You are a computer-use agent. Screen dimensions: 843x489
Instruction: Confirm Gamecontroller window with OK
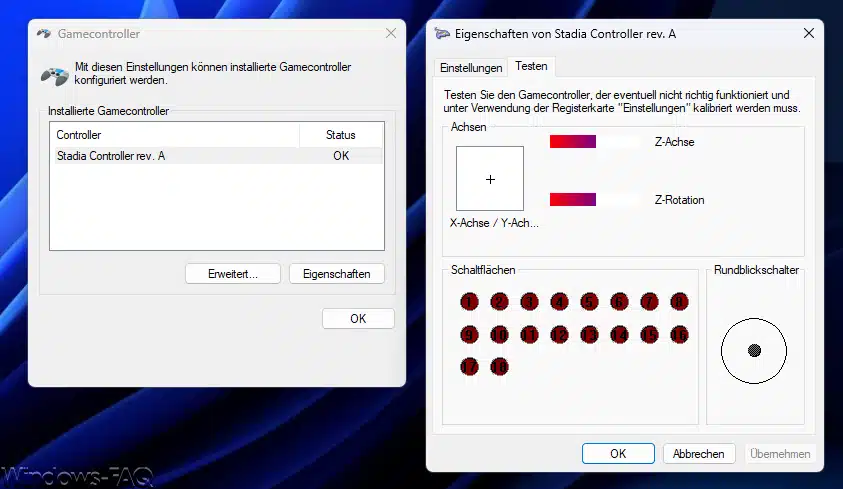click(358, 319)
